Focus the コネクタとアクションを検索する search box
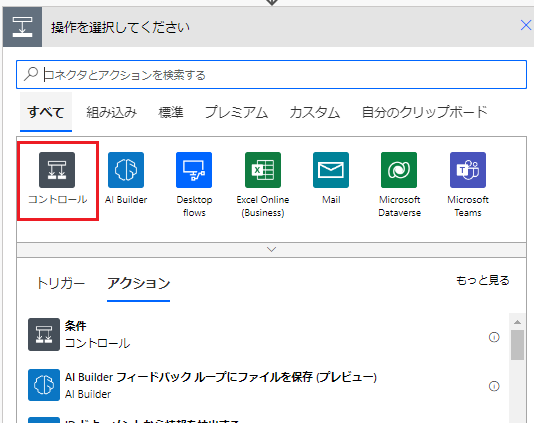Viewport: 534px width, 423px height. pyautogui.click(x=271, y=74)
